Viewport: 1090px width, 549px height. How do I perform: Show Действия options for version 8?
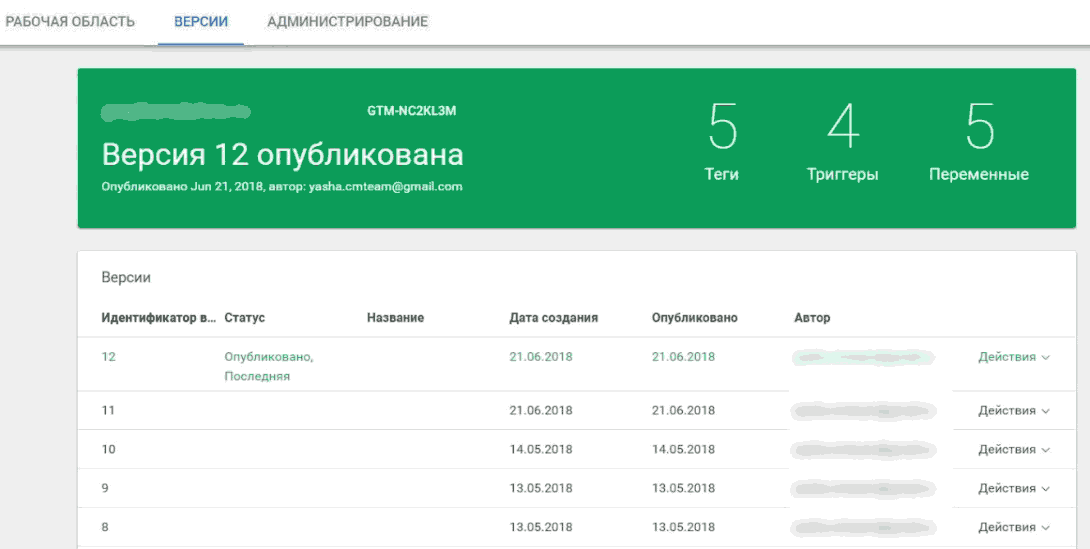(1014, 527)
